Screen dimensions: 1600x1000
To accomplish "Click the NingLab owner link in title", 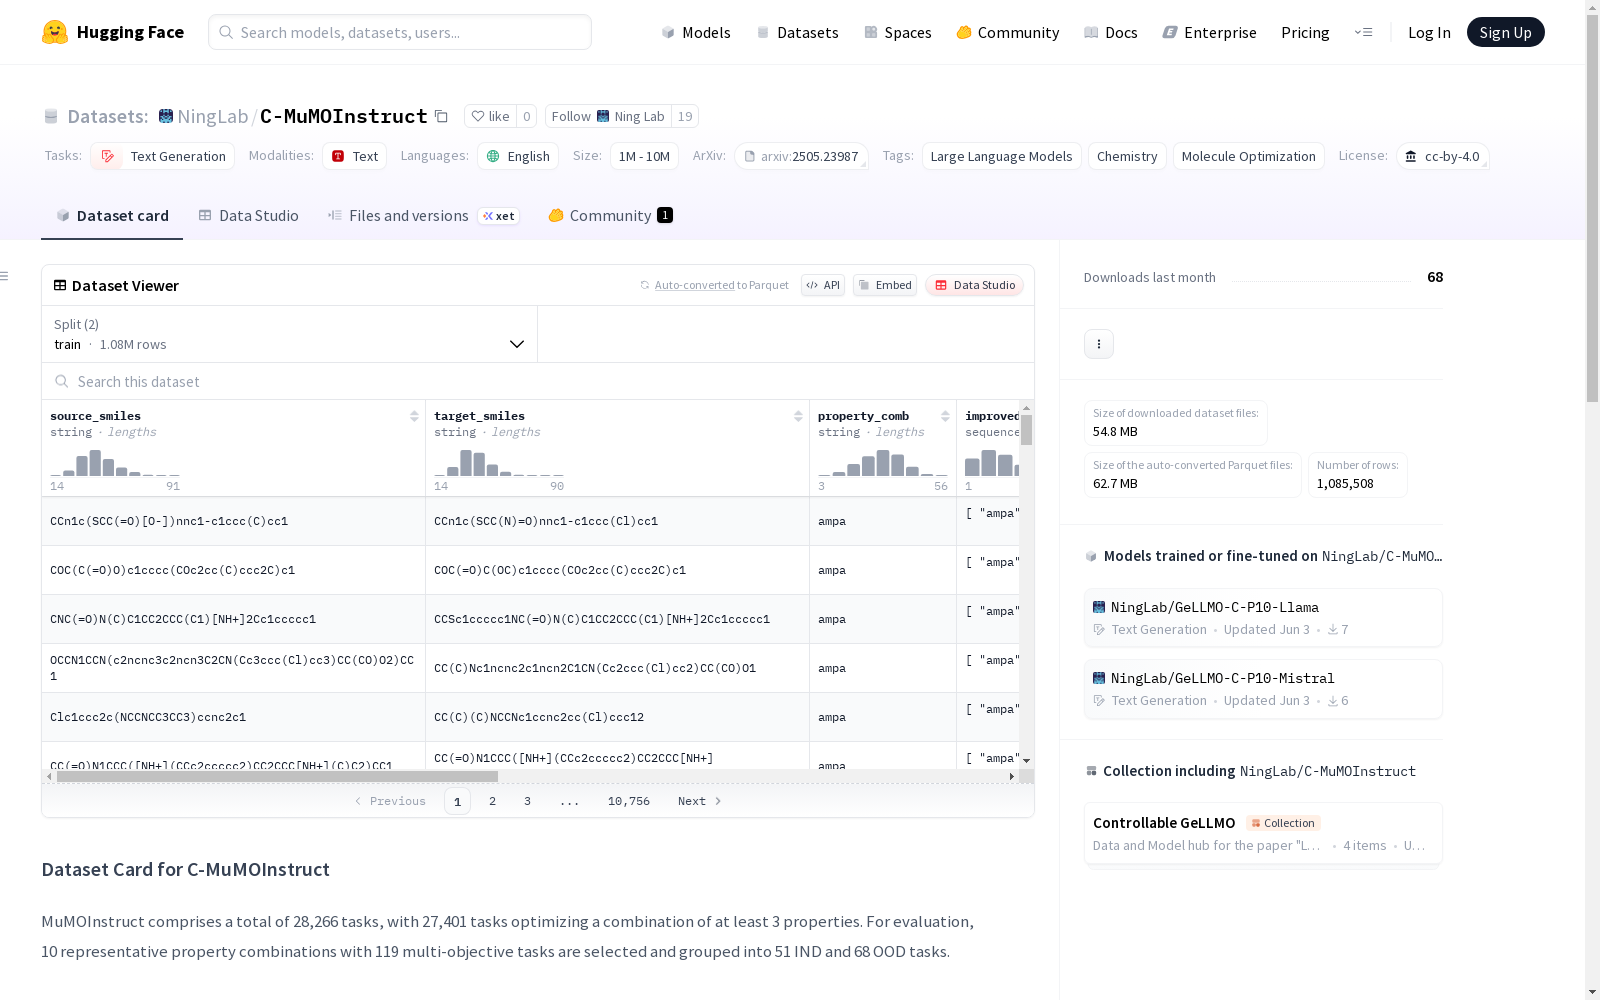I will pos(213,116).
